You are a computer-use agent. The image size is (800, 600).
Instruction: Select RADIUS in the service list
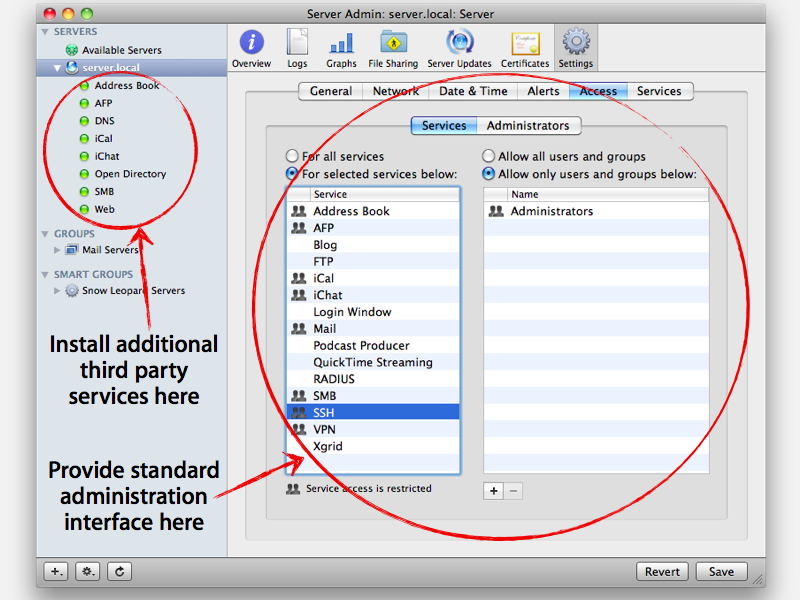373,379
